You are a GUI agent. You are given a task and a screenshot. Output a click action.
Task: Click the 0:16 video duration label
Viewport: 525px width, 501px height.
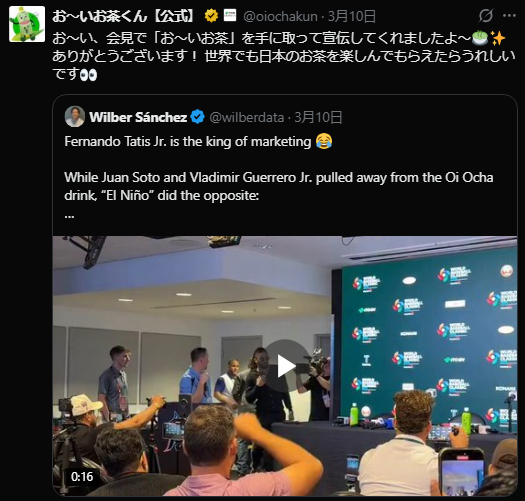click(82, 476)
